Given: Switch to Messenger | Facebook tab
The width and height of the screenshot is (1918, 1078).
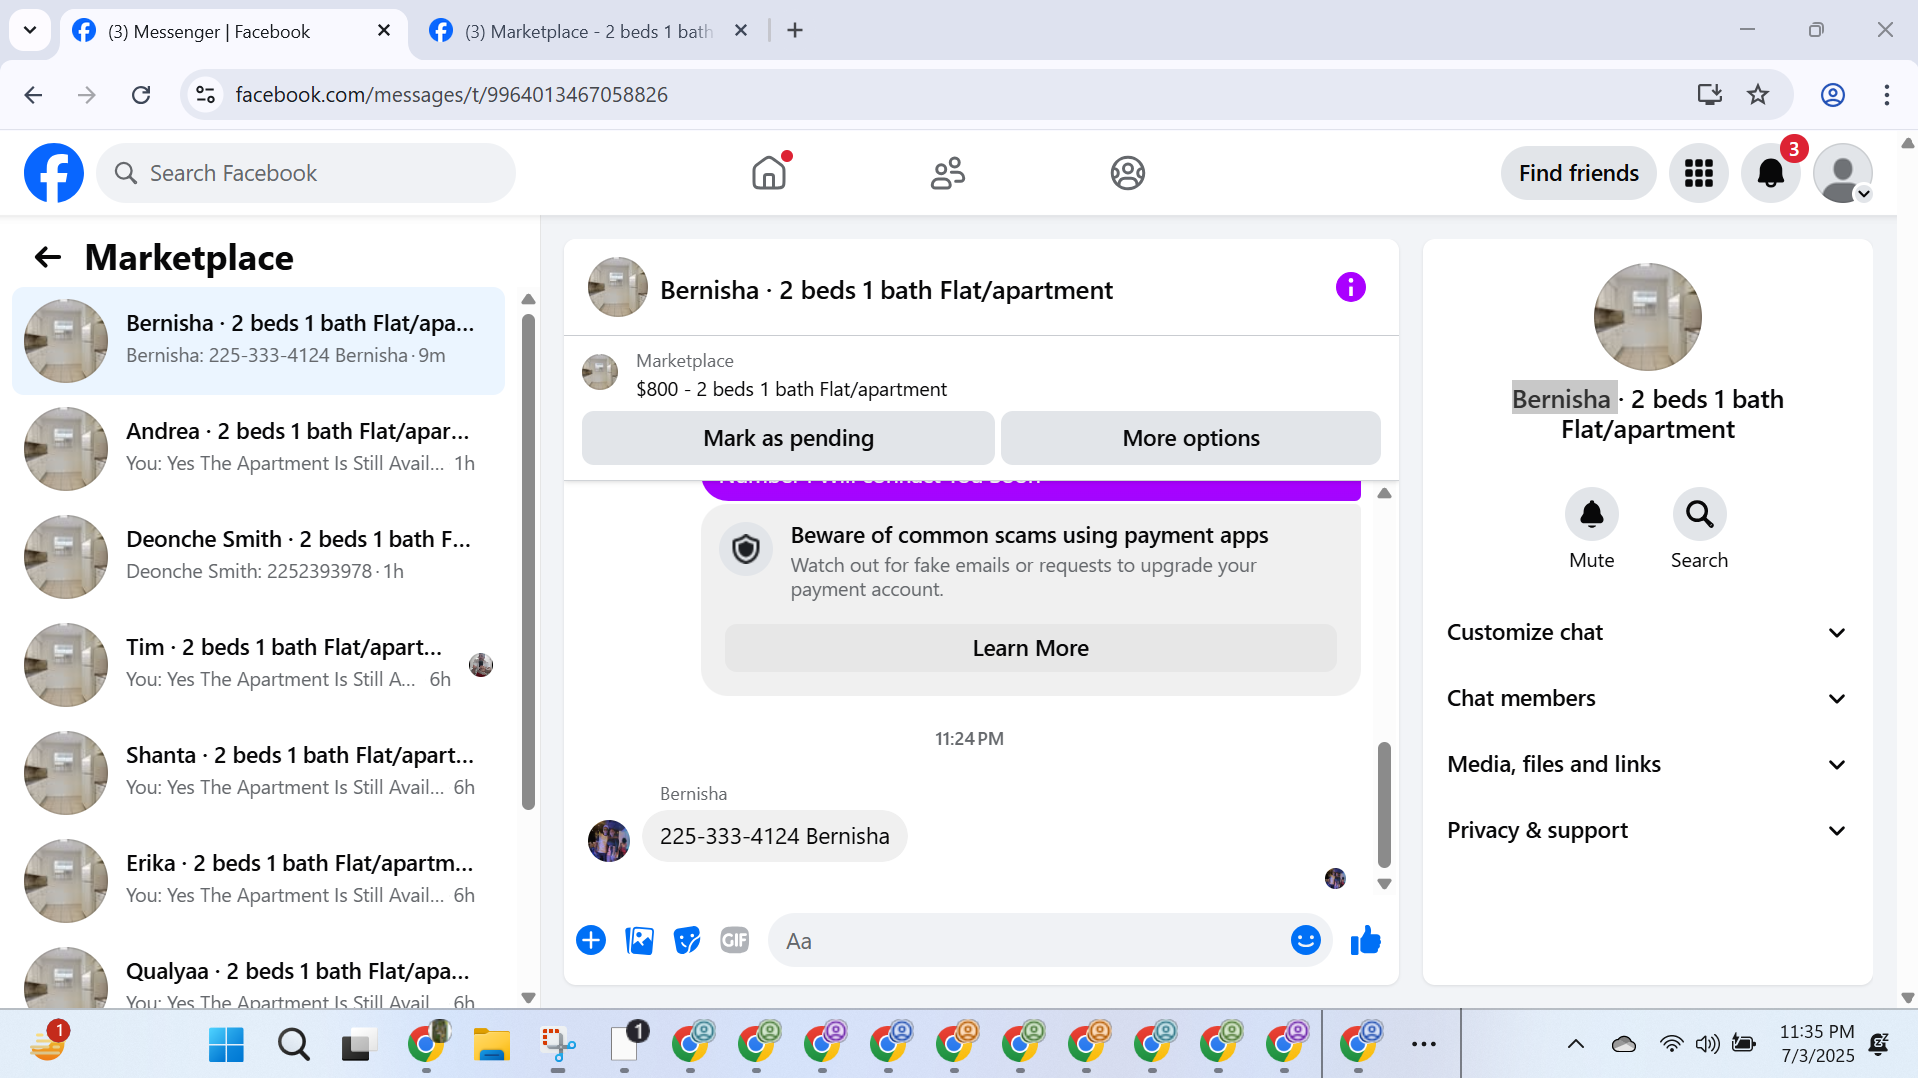Looking at the screenshot, I should pyautogui.click(x=233, y=31).
